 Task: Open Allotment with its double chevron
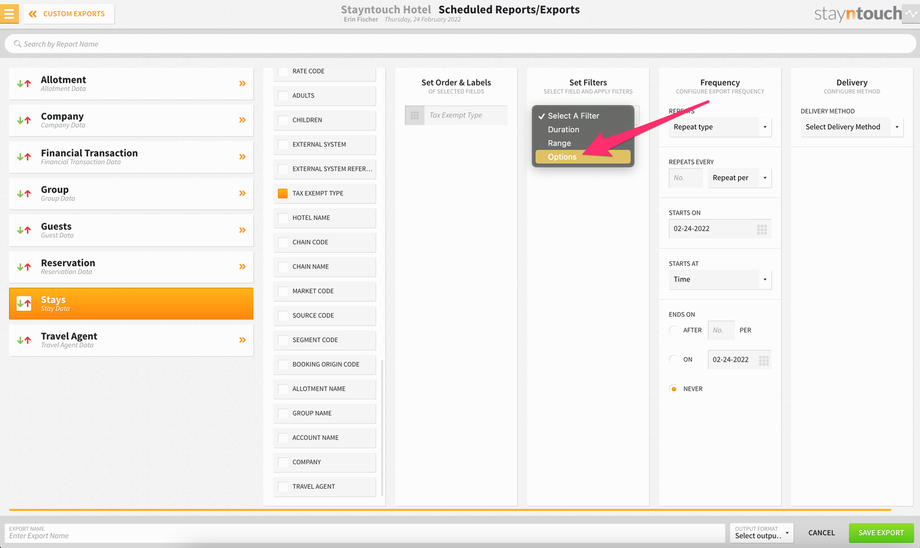[242, 84]
